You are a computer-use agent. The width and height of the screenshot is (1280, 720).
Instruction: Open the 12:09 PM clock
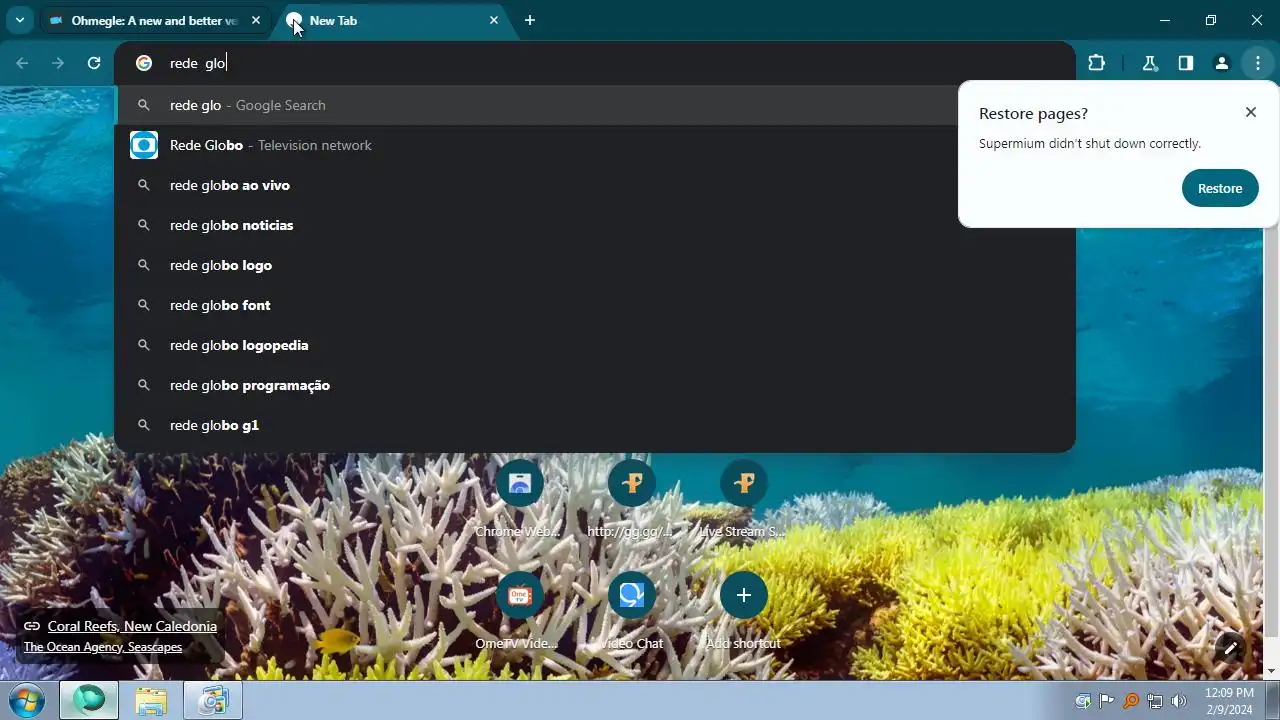click(1229, 700)
